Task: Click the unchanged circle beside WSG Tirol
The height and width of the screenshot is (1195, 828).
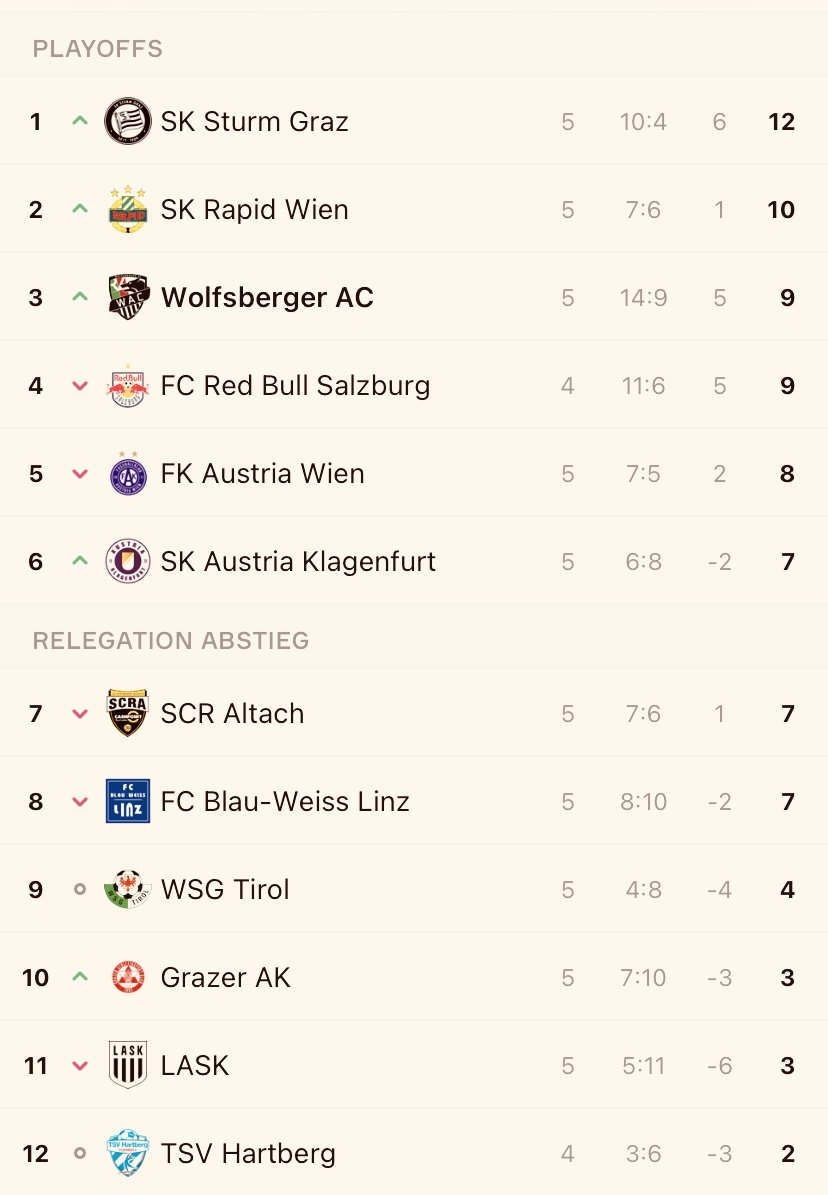Action: 80,889
